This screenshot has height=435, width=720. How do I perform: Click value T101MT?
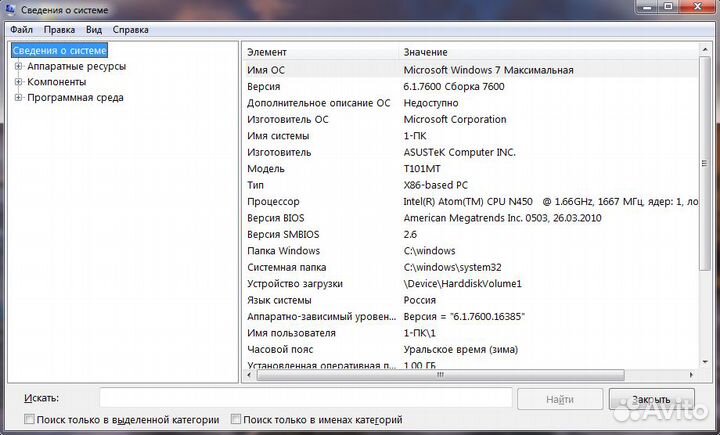(422, 169)
